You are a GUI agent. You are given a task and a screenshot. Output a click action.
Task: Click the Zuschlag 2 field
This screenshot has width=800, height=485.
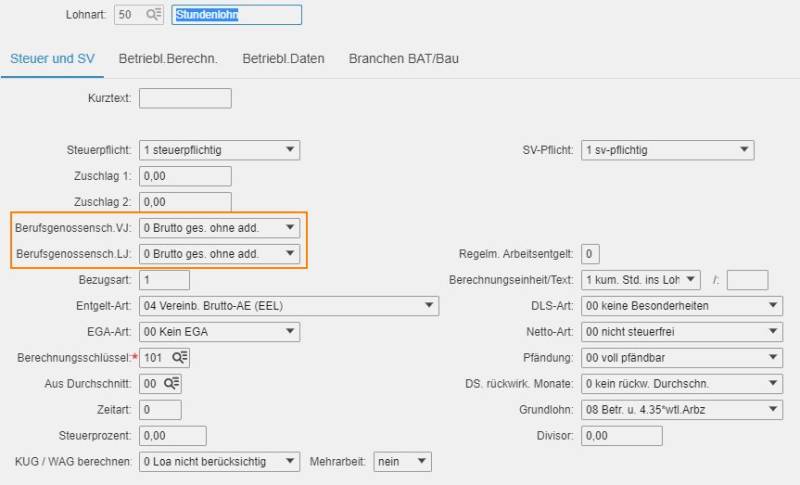(x=185, y=202)
